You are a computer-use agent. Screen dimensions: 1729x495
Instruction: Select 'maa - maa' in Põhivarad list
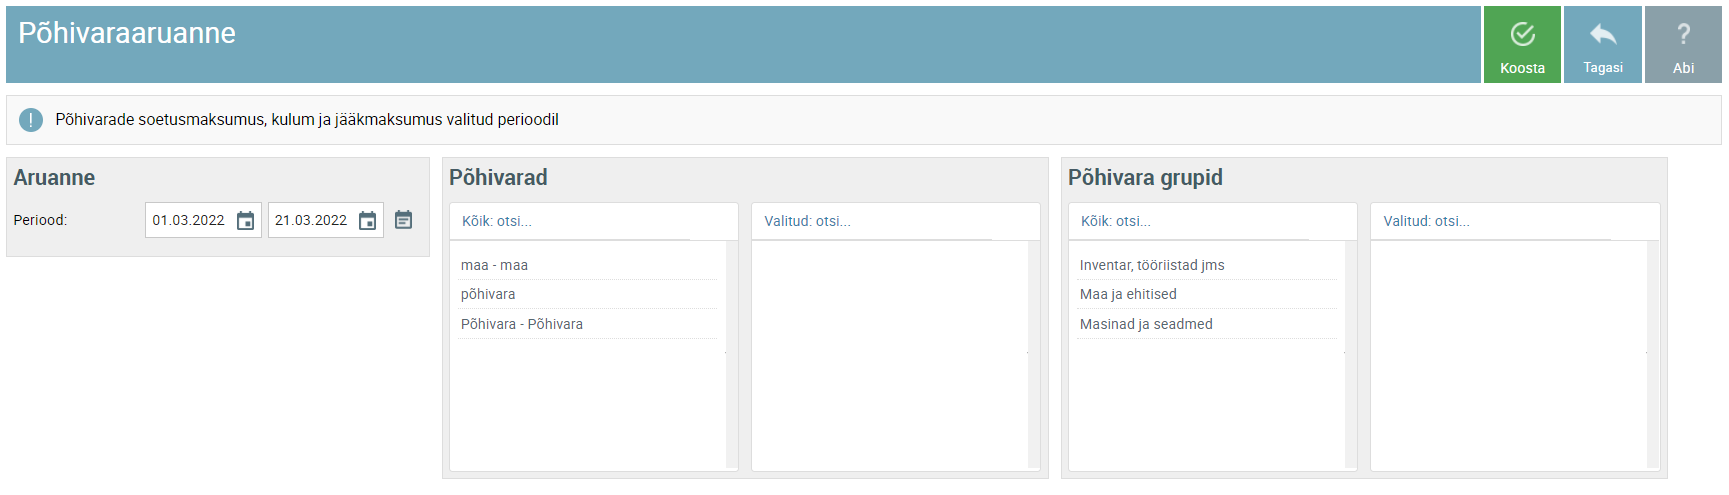coord(494,265)
